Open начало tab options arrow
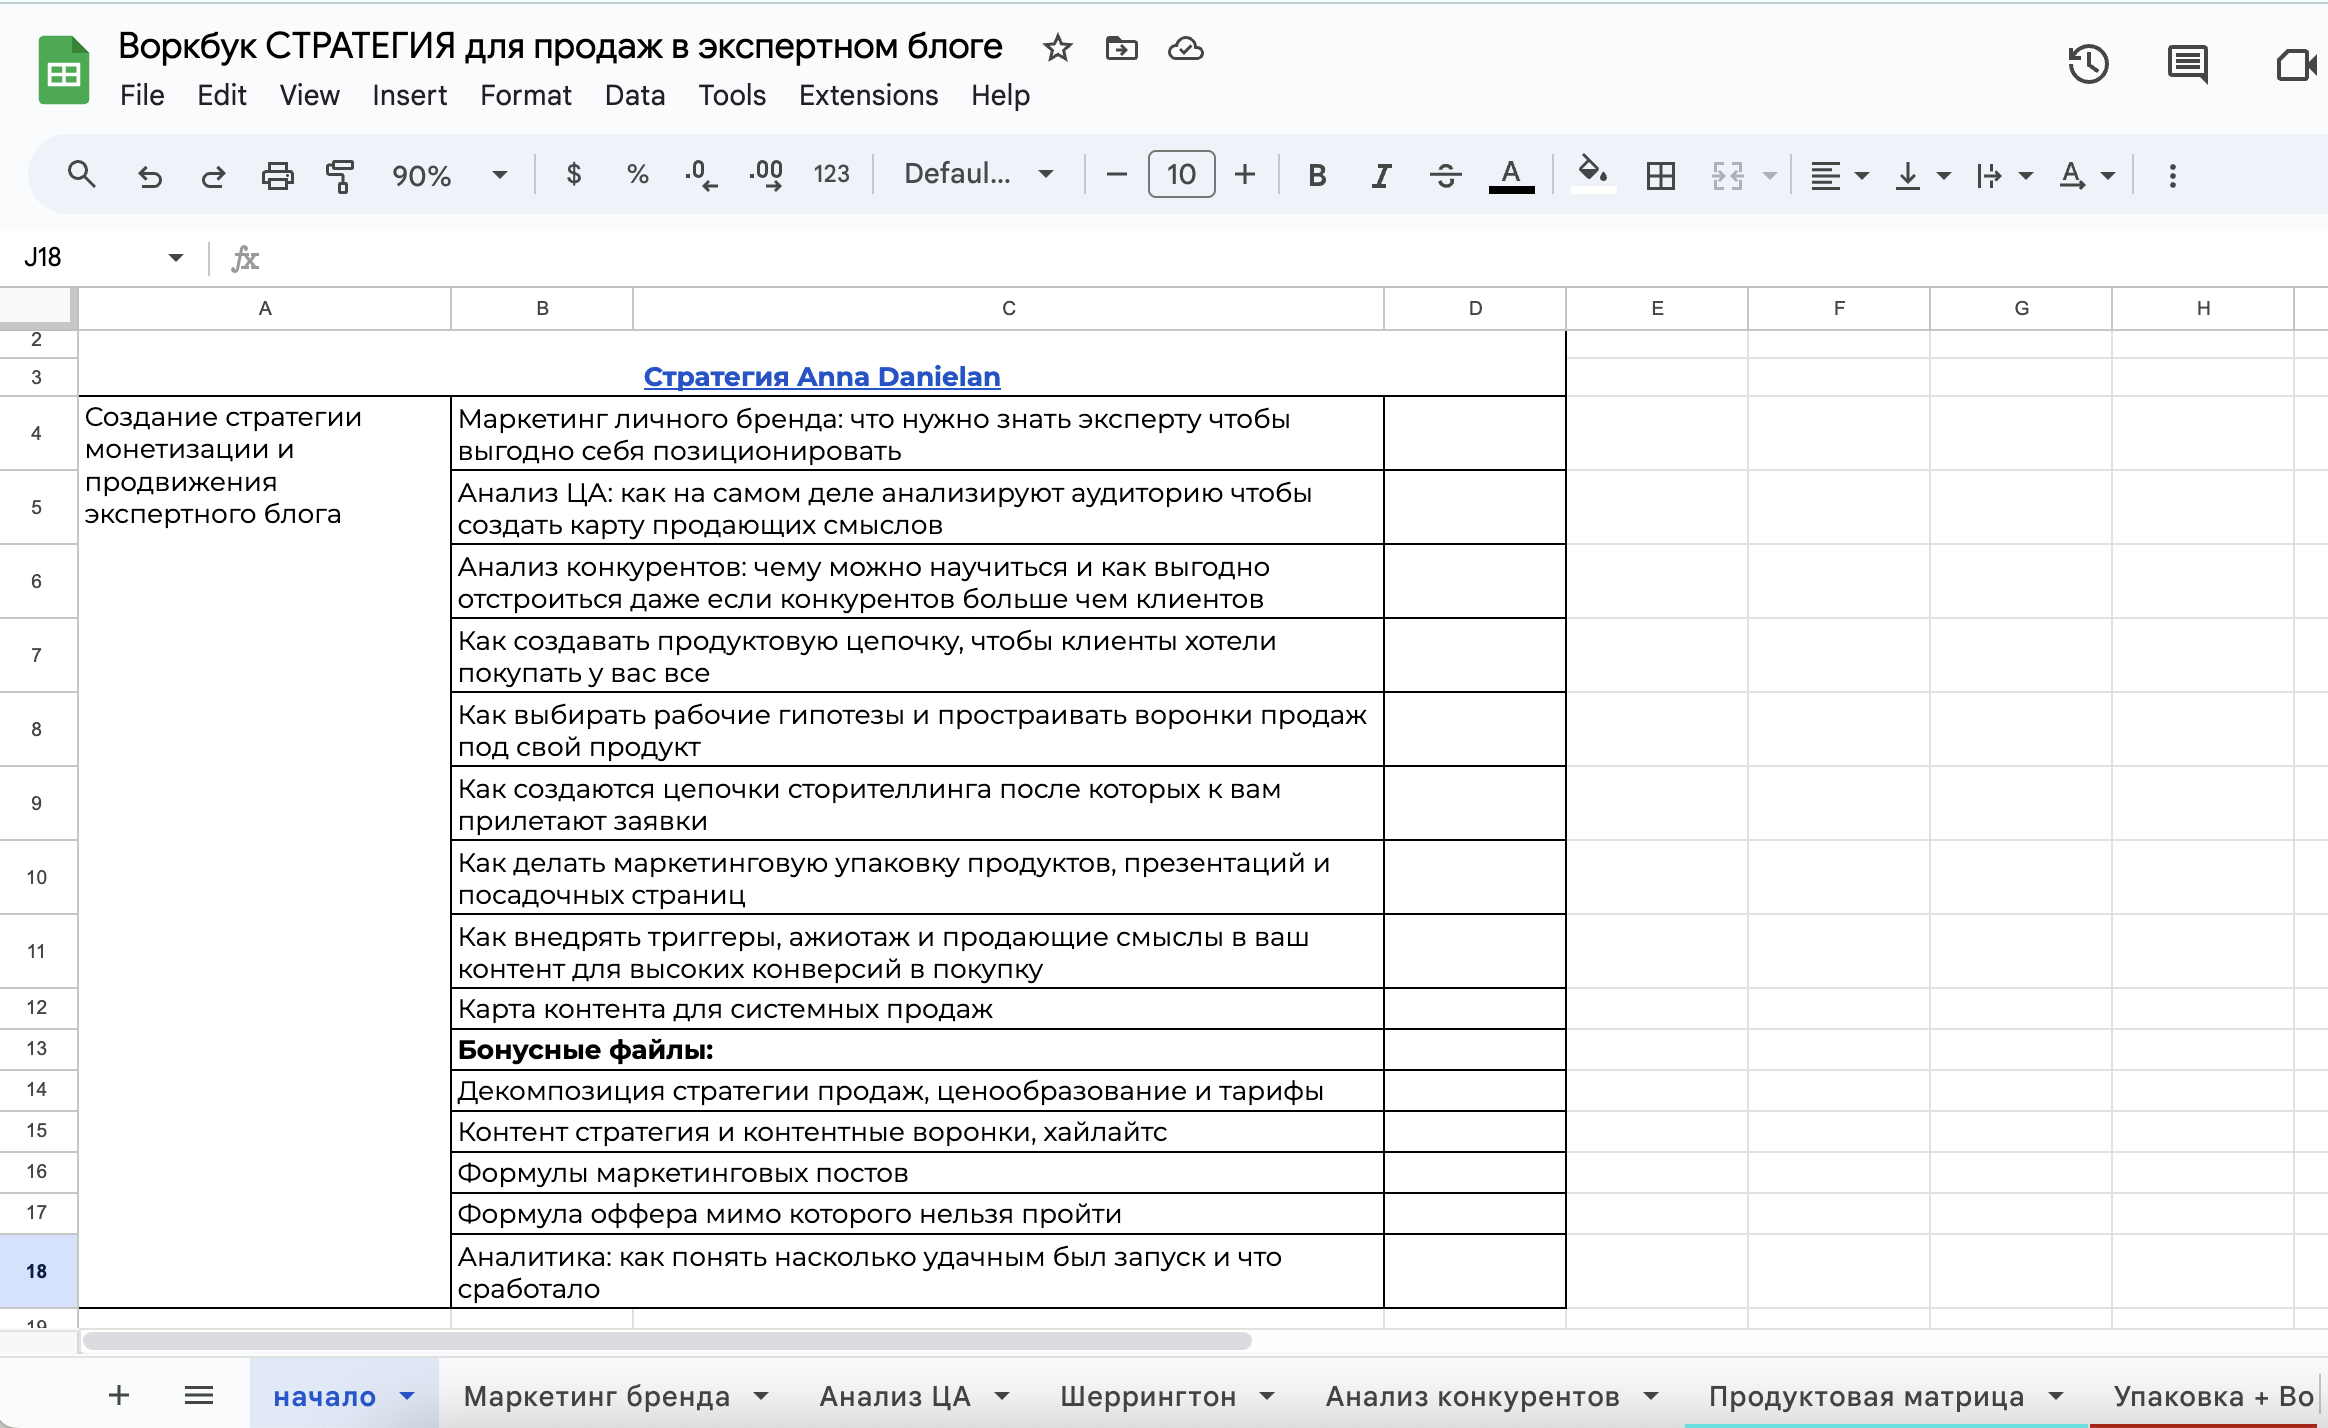Image resolution: width=2328 pixels, height=1428 pixels. [x=407, y=1396]
